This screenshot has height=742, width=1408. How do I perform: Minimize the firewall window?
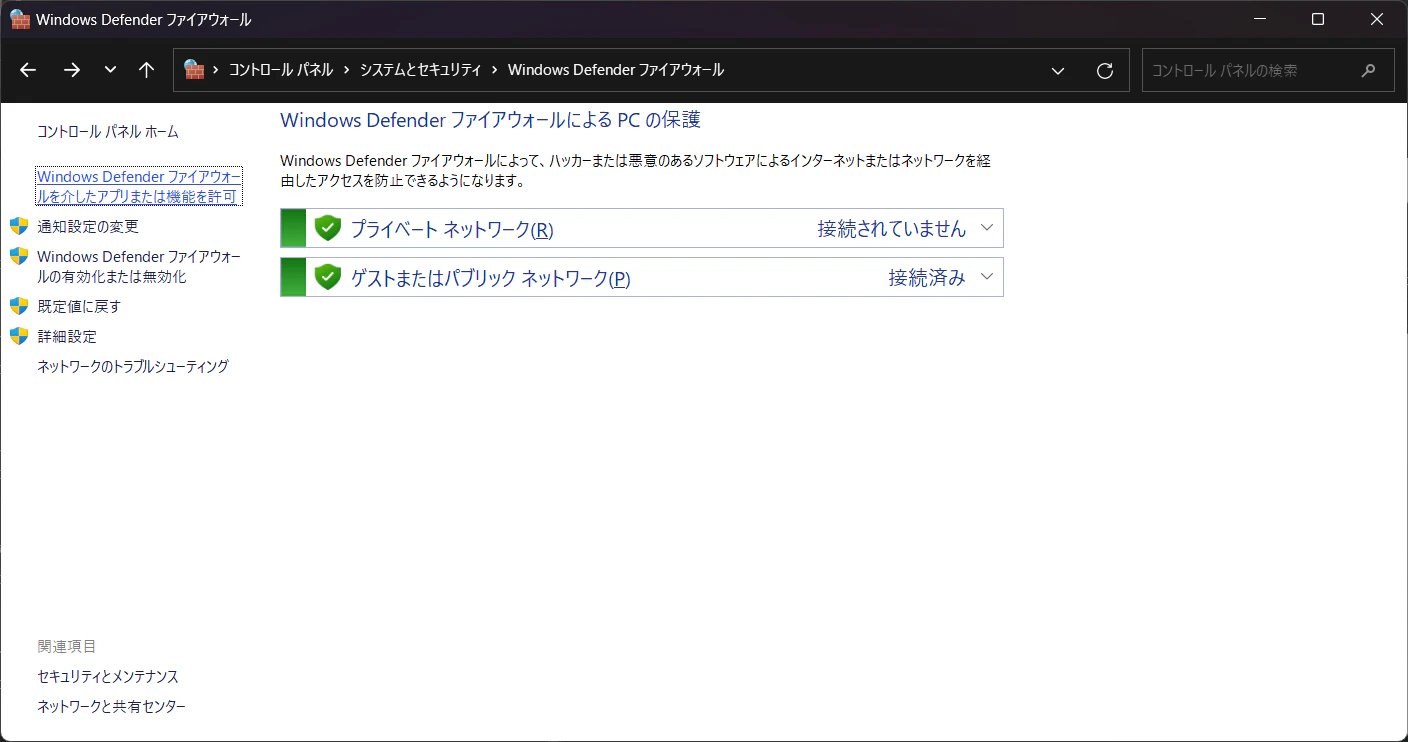click(1260, 19)
